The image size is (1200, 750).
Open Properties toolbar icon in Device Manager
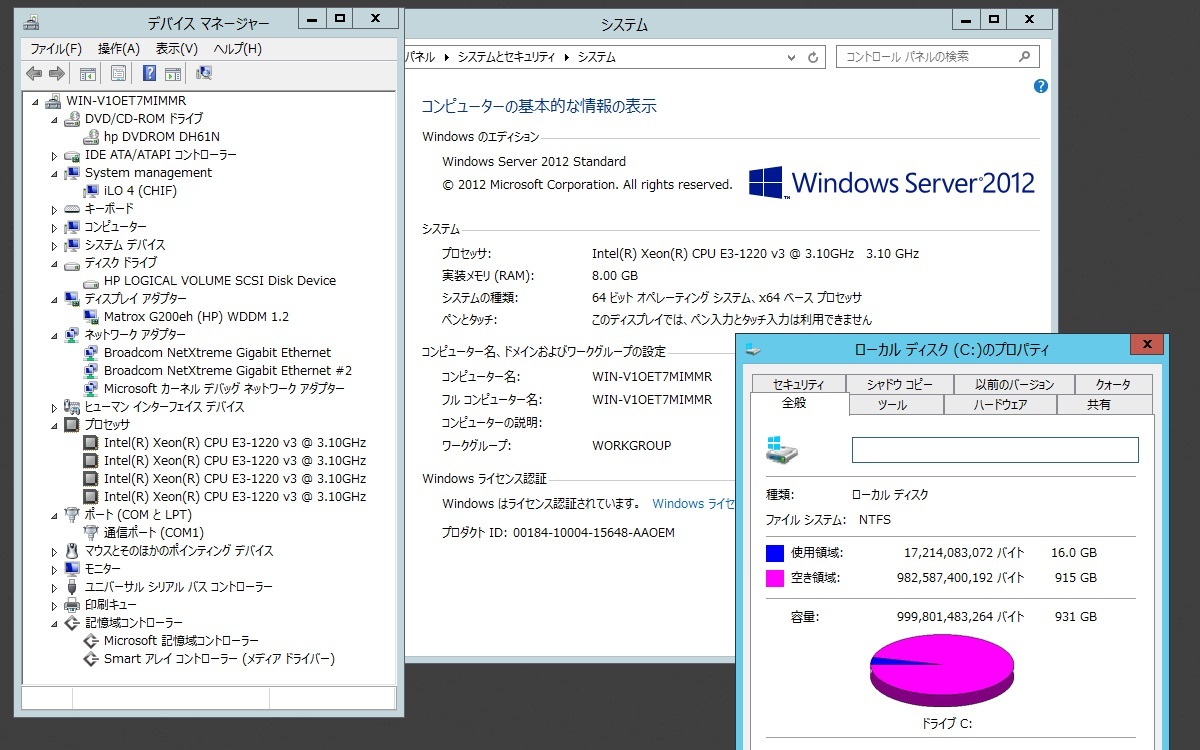click(x=118, y=73)
